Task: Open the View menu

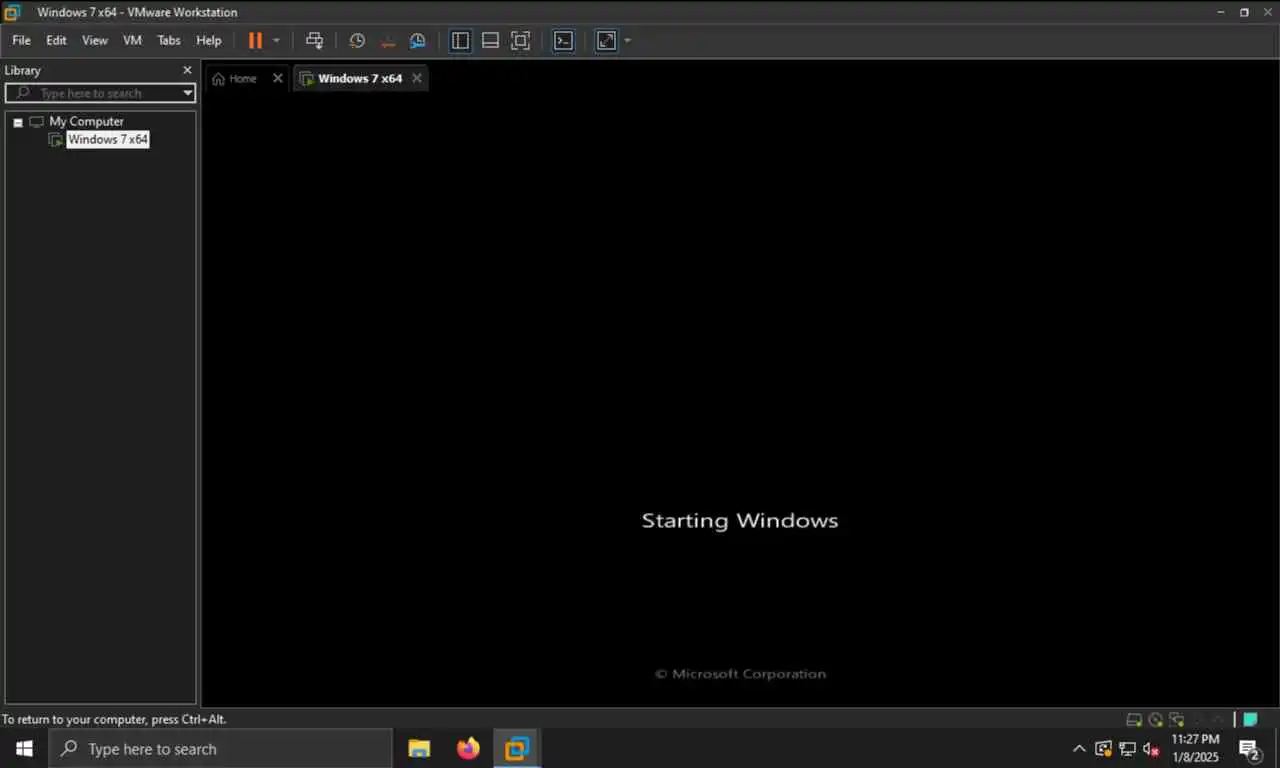Action: [x=95, y=41]
